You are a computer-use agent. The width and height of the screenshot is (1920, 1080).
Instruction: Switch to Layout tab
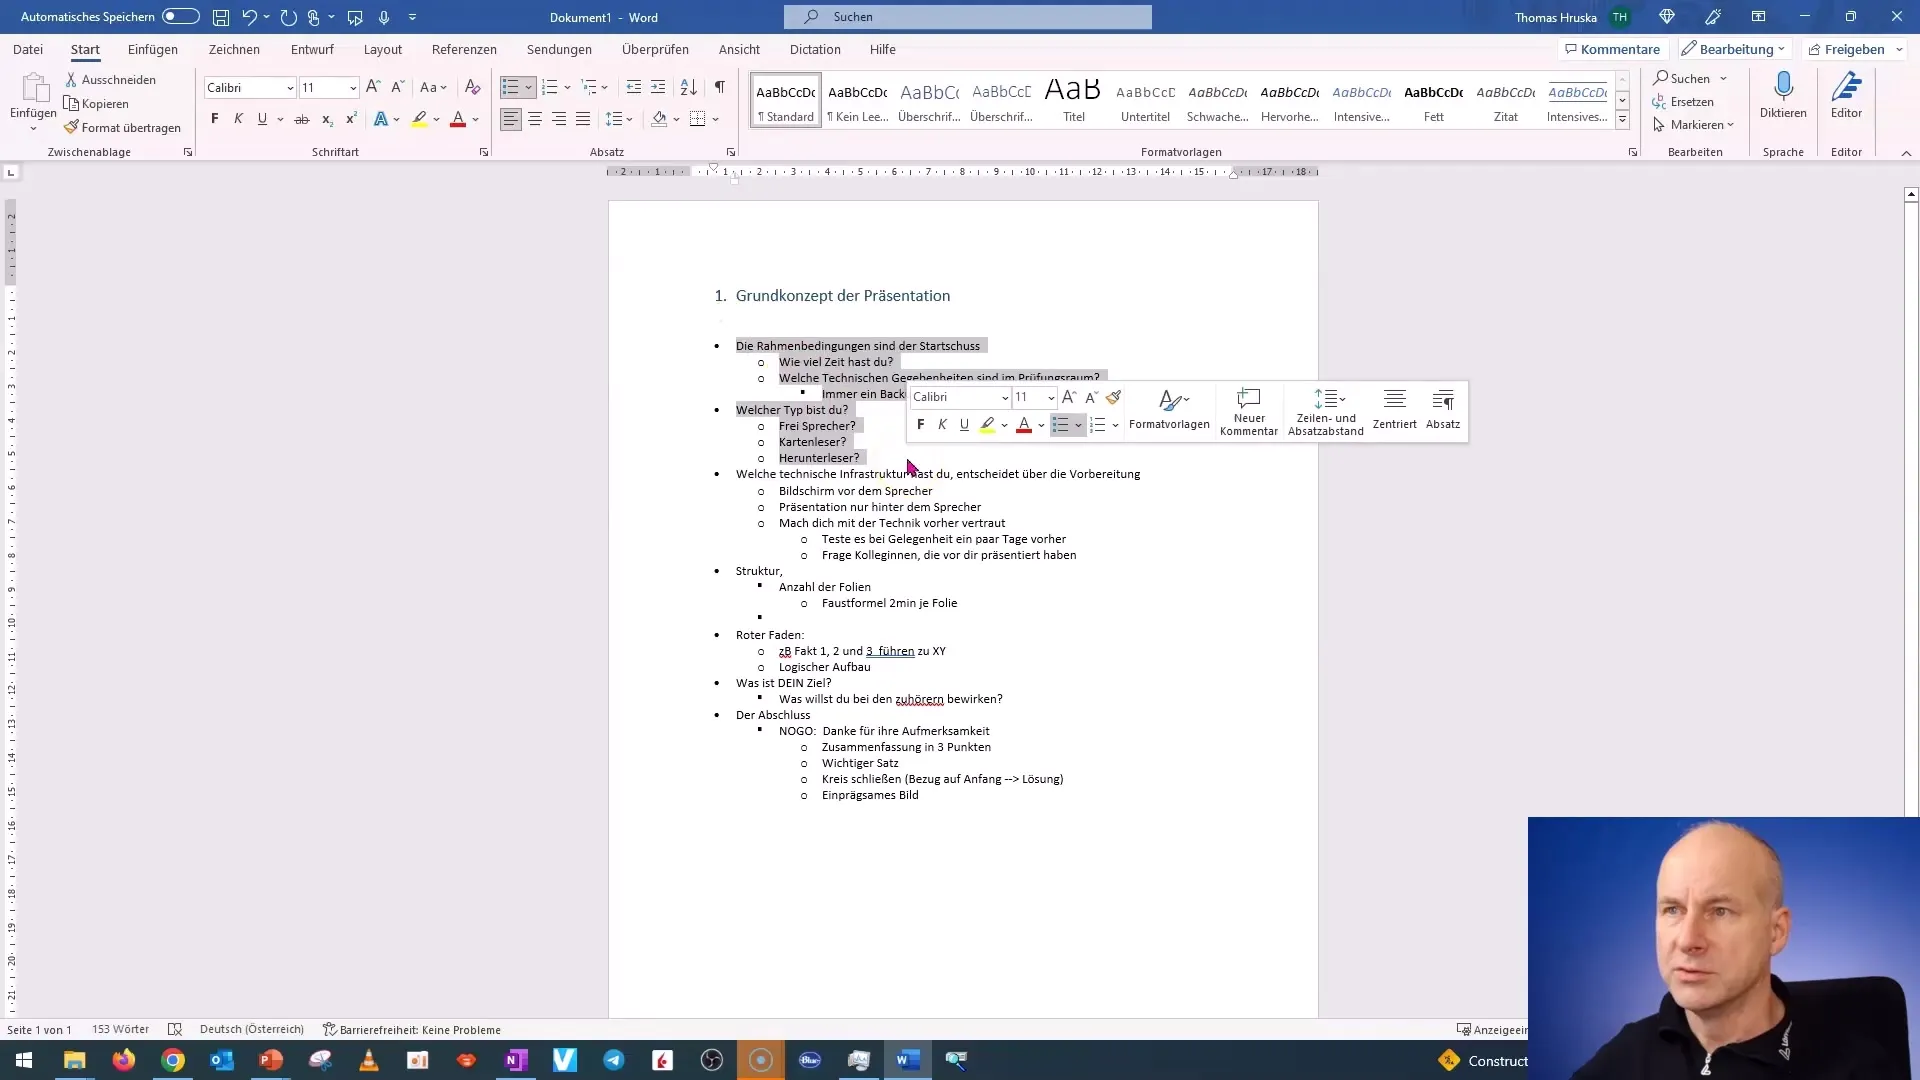pos(383,49)
